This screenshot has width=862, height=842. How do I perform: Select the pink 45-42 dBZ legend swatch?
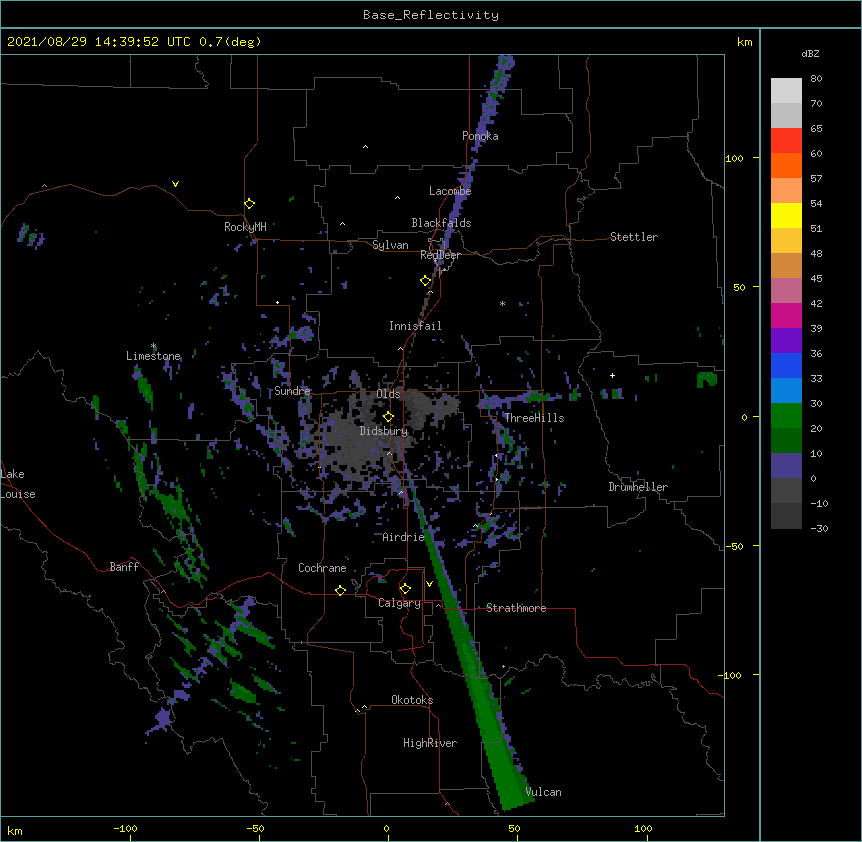786,291
